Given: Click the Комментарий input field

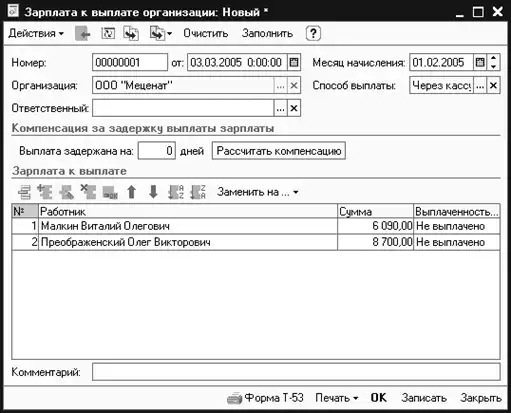Looking at the screenshot, I should (x=296, y=372).
